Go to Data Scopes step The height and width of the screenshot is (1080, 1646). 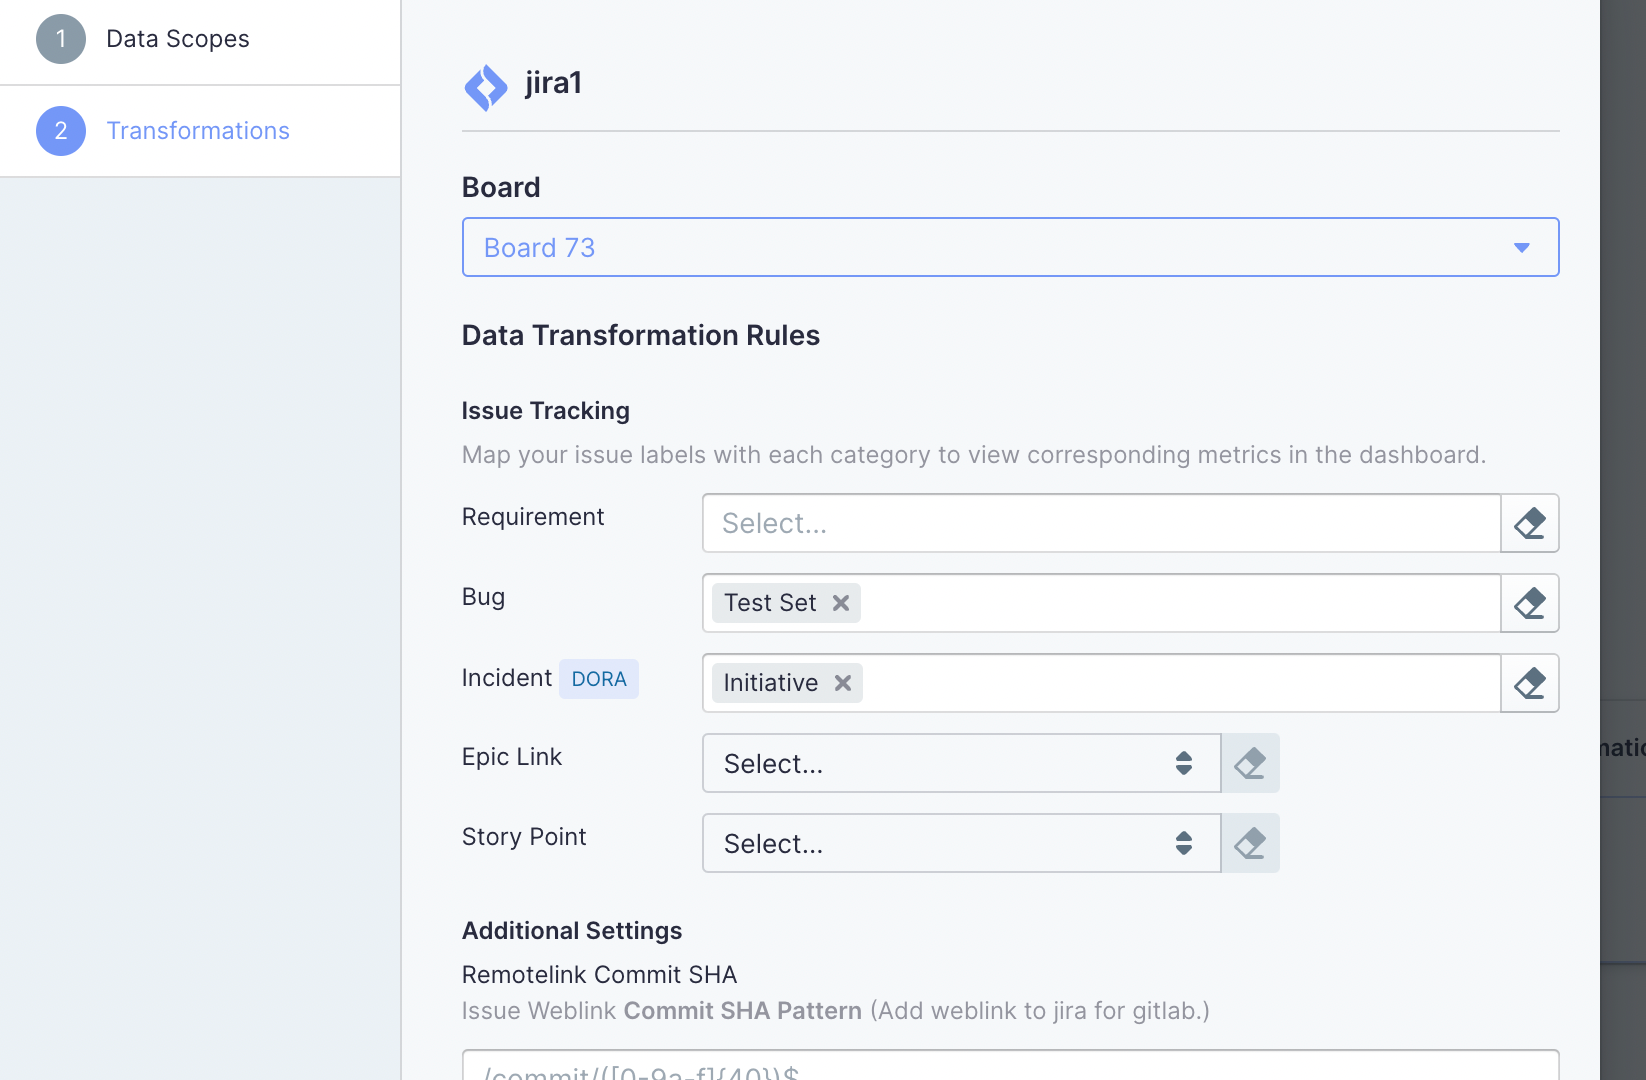tap(200, 40)
